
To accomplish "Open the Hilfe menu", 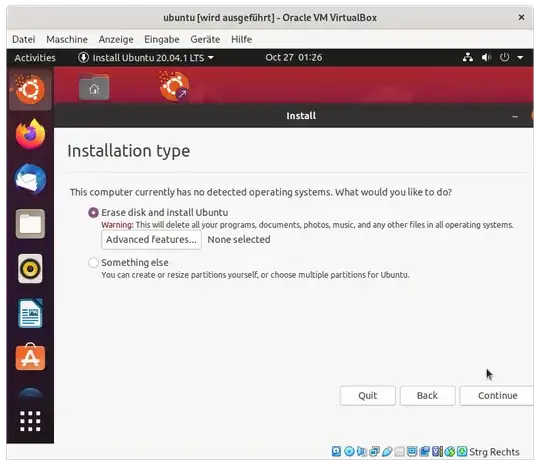I will (241, 39).
